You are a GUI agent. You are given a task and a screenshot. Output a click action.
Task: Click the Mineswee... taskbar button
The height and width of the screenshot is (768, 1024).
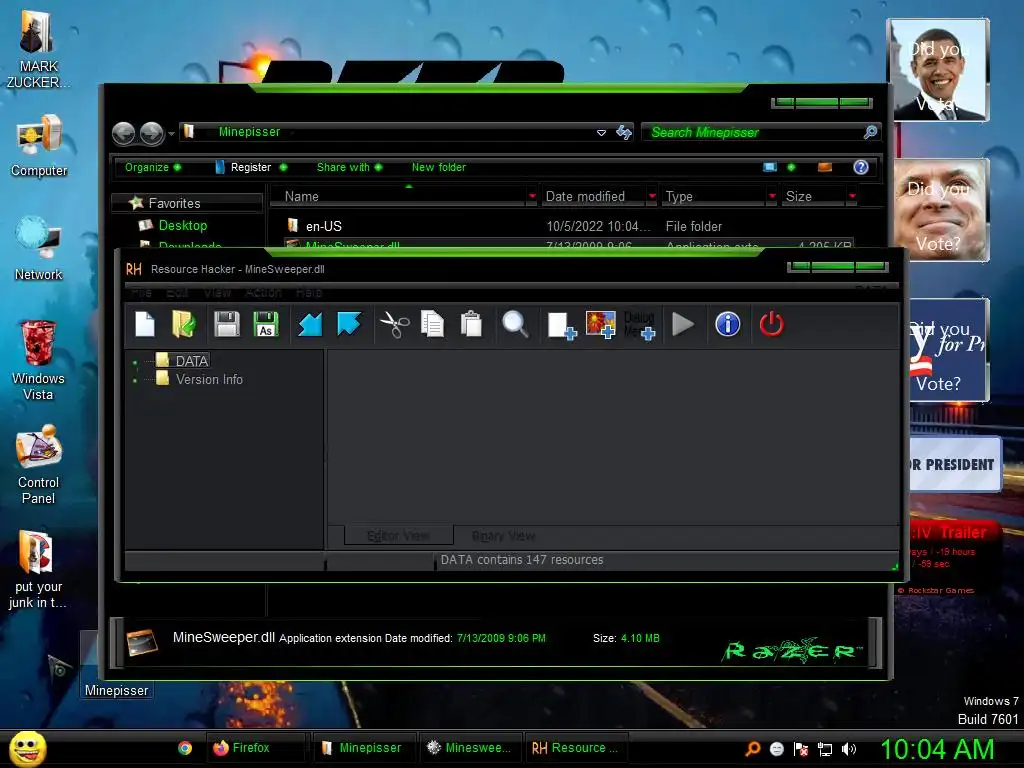click(x=473, y=748)
